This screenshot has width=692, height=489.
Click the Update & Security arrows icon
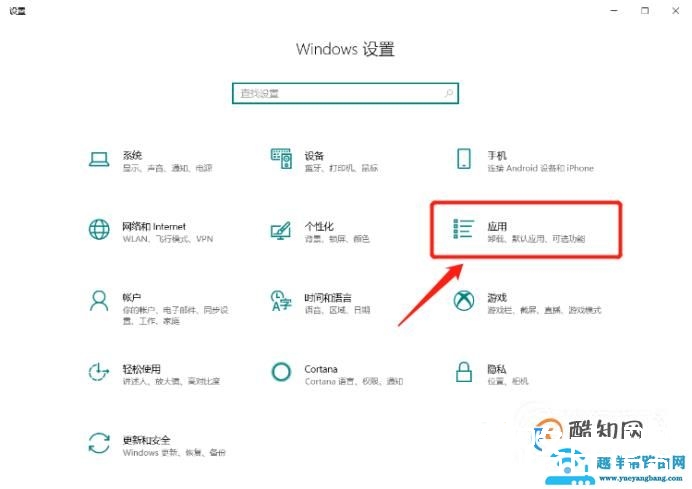[x=99, y=443]
